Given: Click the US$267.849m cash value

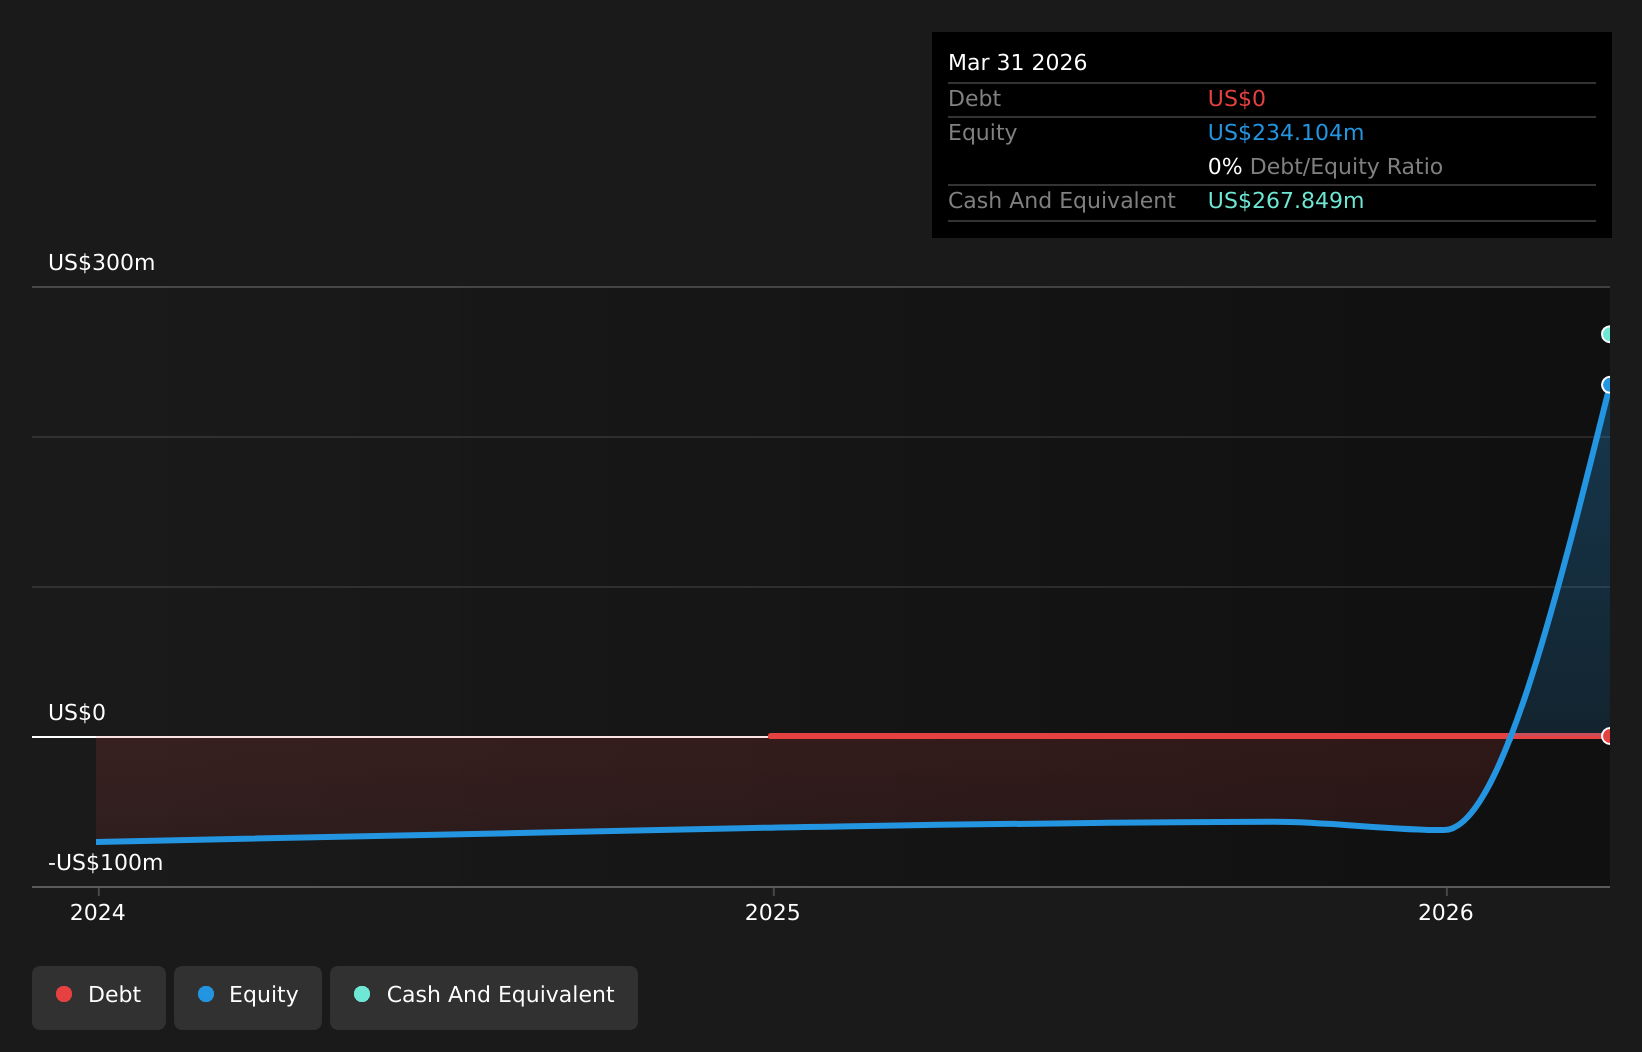Looking at the screenshot, I should pos(1286,201).
